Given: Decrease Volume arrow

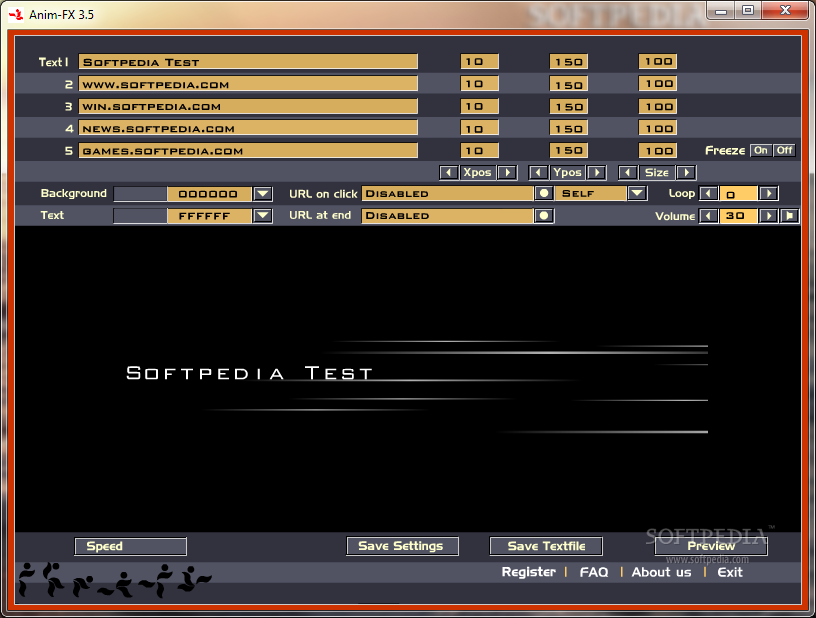Looking at the screenshot, I should coord(708,215).
